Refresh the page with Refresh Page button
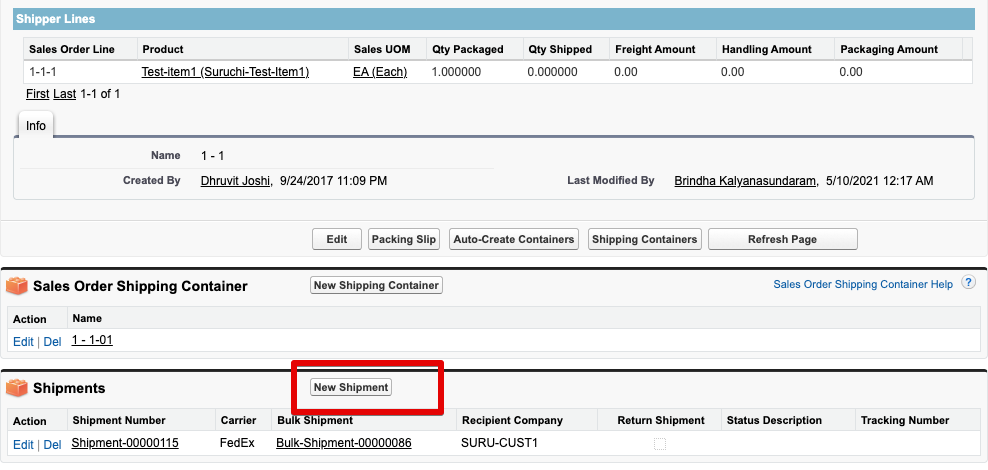Screen dimensions: 988x470 coord(783,239)
